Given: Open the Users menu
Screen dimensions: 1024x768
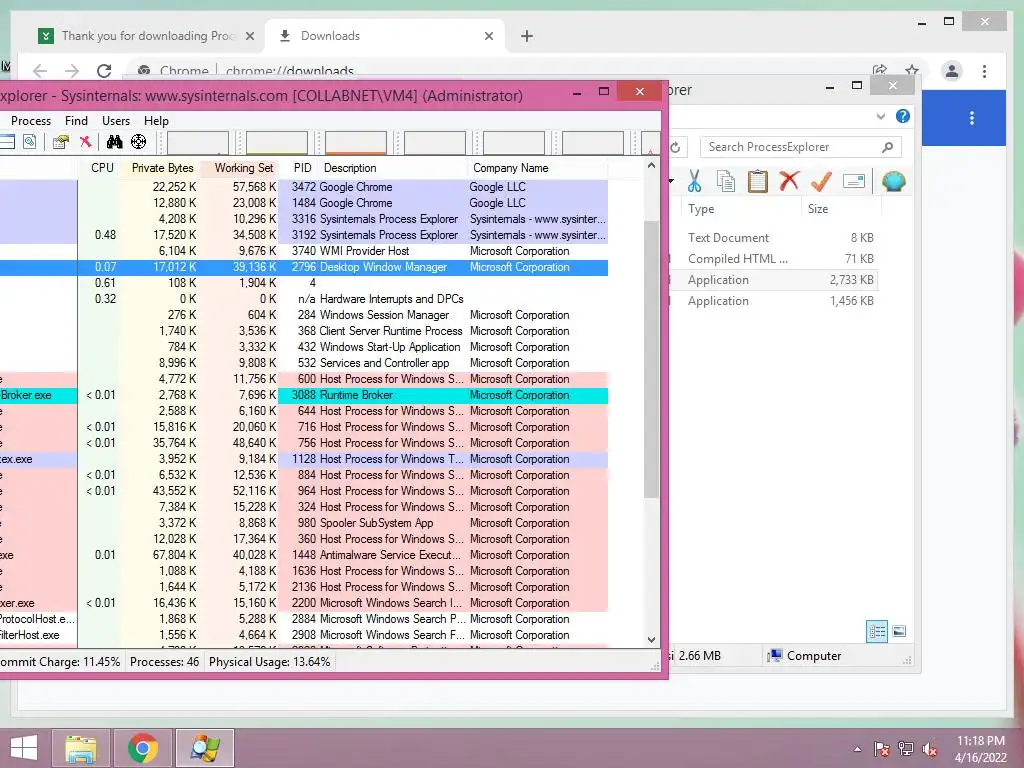Looking at the screenshot, I should pyautogui.click(x=116, y=121).
